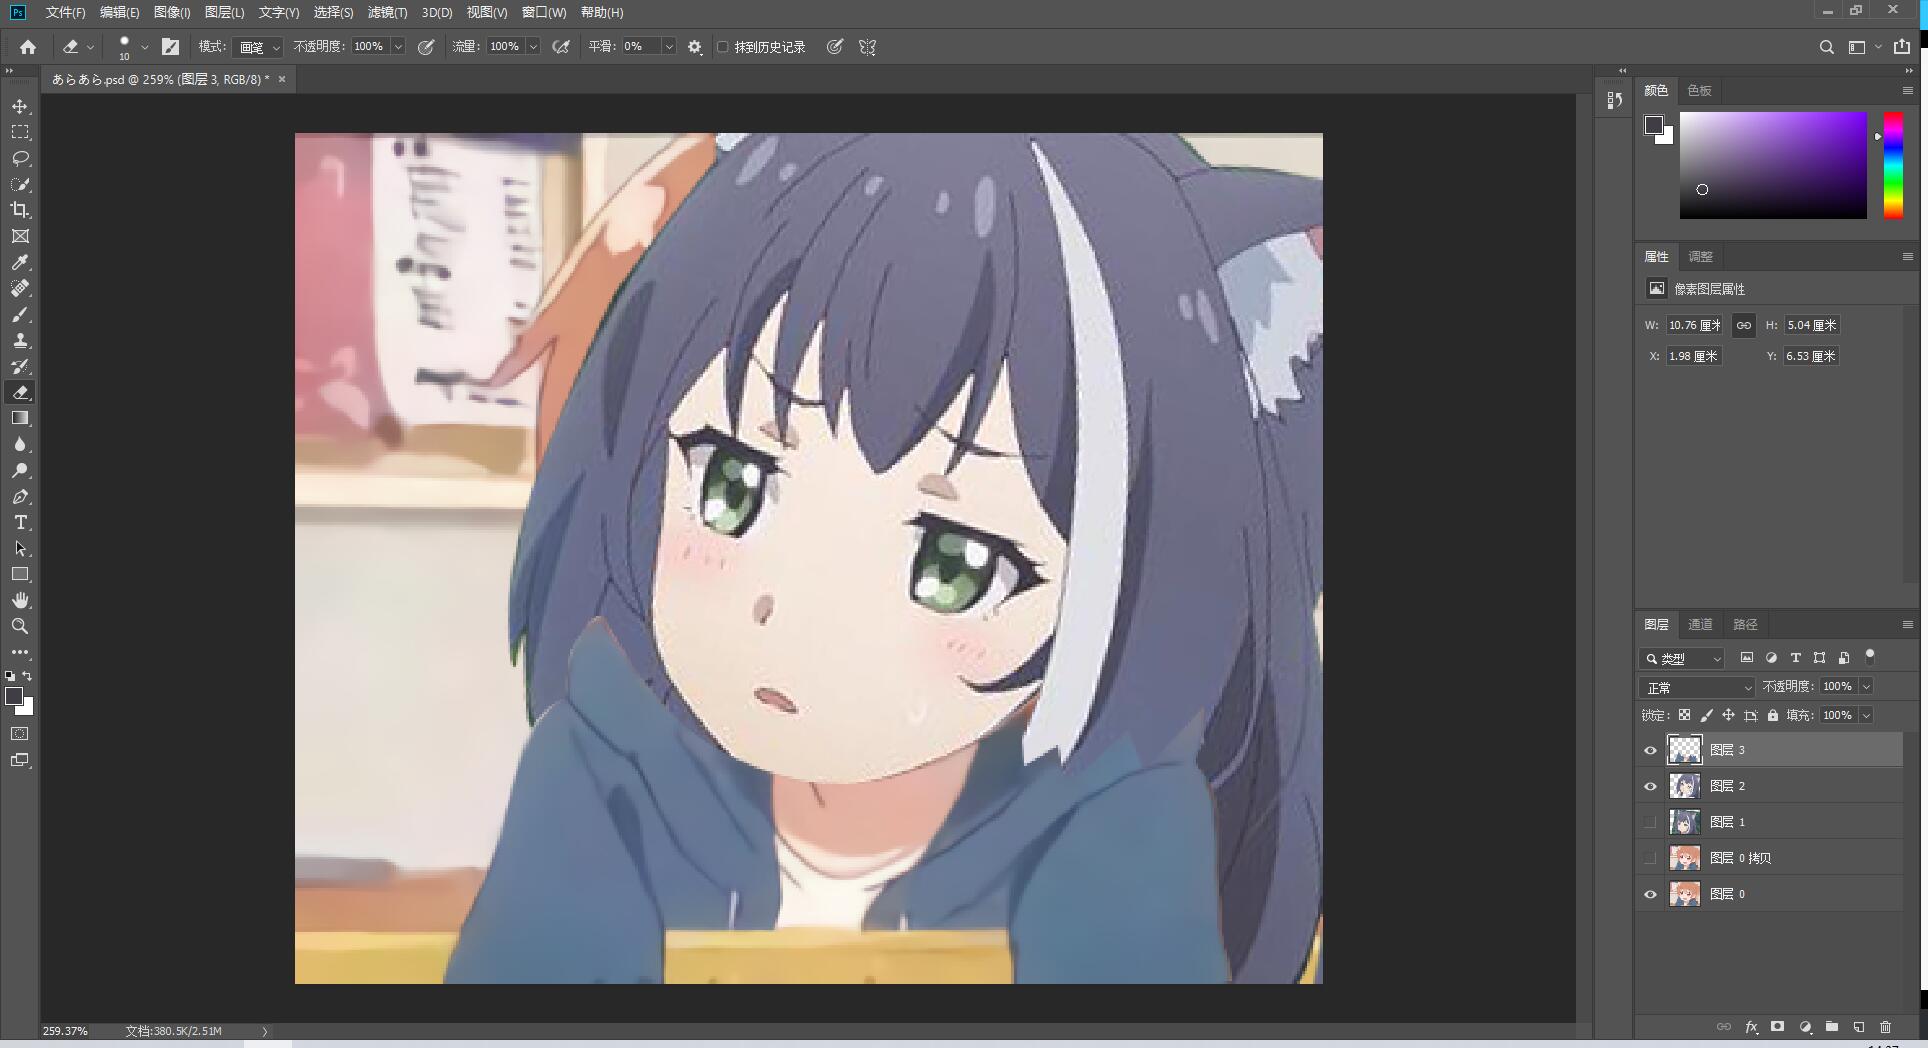Select the Pen tool
Screen dimensions: 1928x1048
click(x=20, y=496)
